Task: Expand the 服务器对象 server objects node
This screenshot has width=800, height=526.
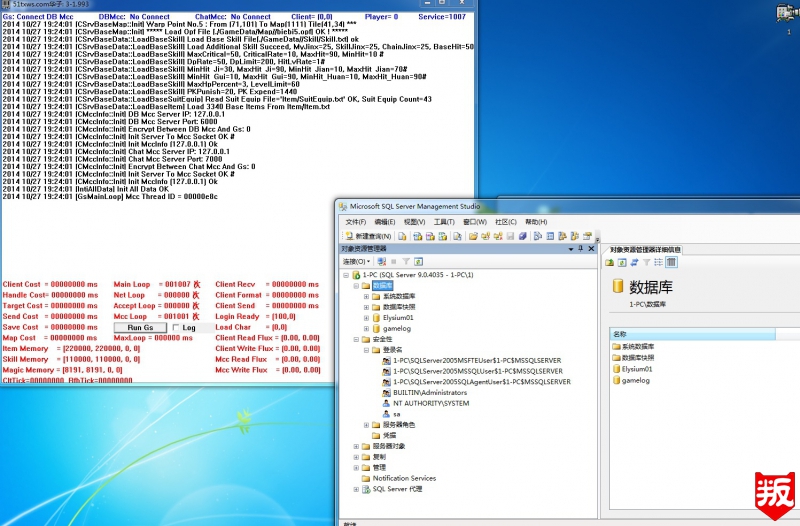Action: click(356, 446)
